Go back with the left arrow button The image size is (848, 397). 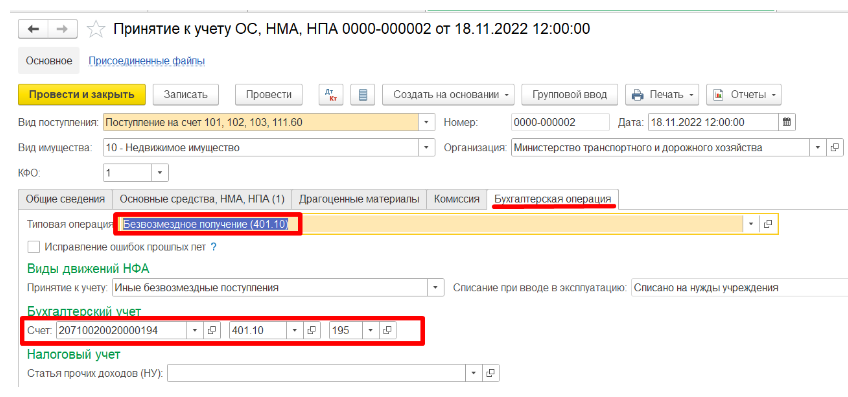point(34,29)
